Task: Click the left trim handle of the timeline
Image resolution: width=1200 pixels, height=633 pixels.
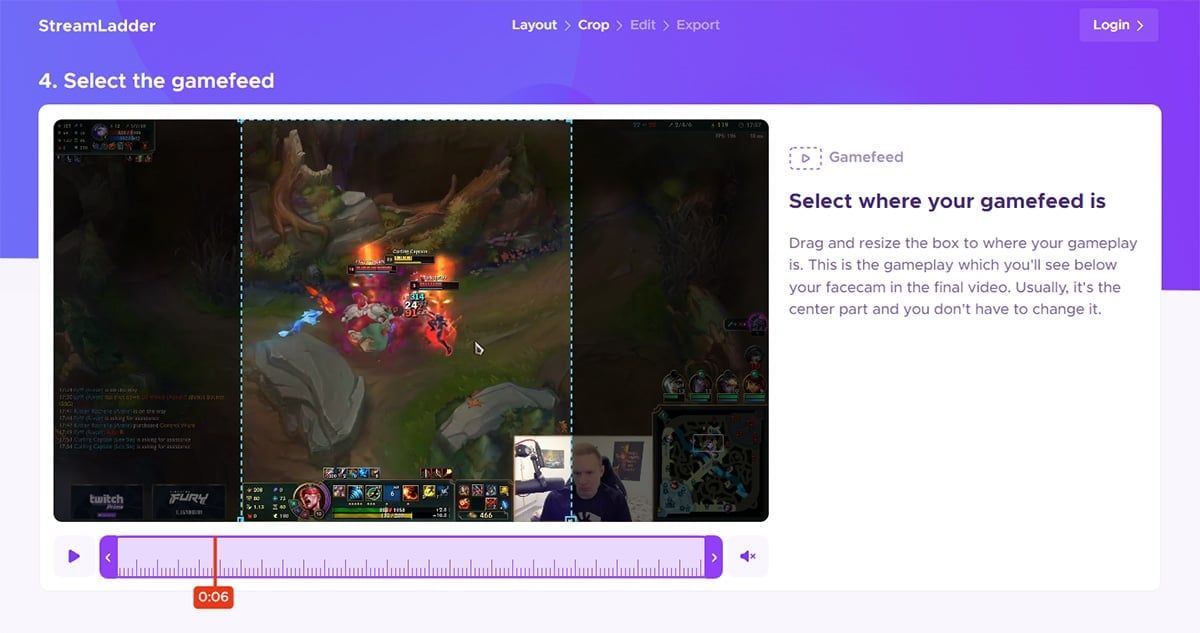Action: [x=108, y=557]
